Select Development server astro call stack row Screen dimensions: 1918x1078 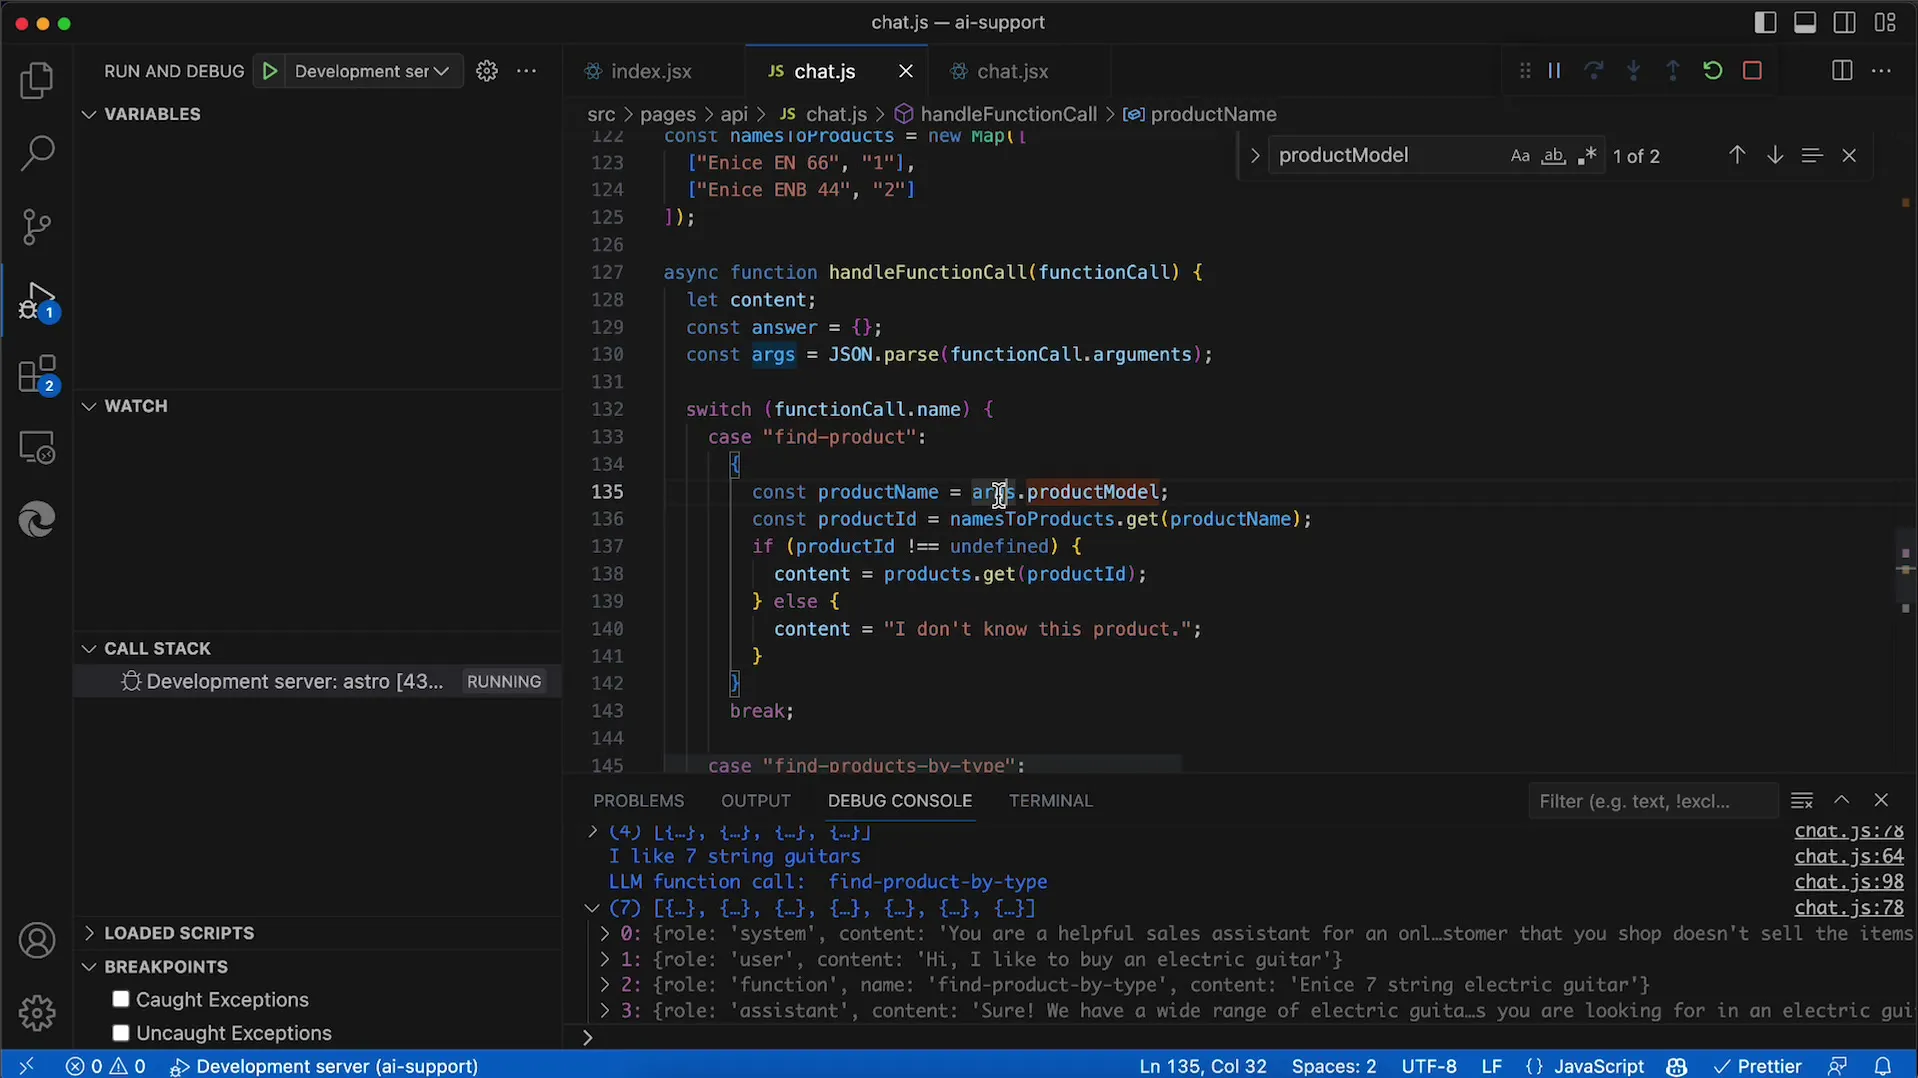coord(318,681)
